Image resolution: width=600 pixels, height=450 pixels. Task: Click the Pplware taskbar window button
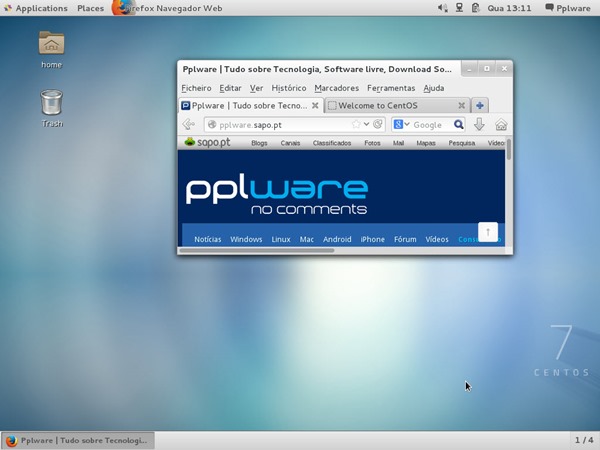click(78, 440)
